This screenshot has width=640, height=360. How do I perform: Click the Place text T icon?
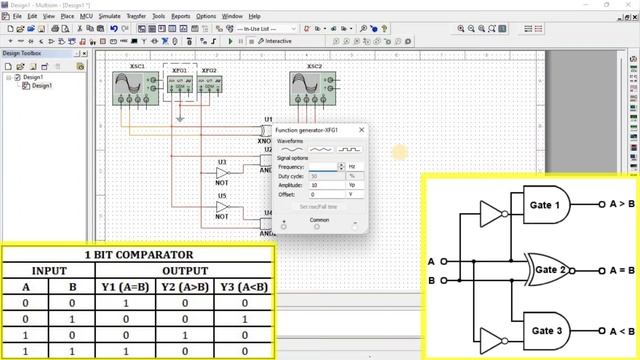(x=144, y=41)
